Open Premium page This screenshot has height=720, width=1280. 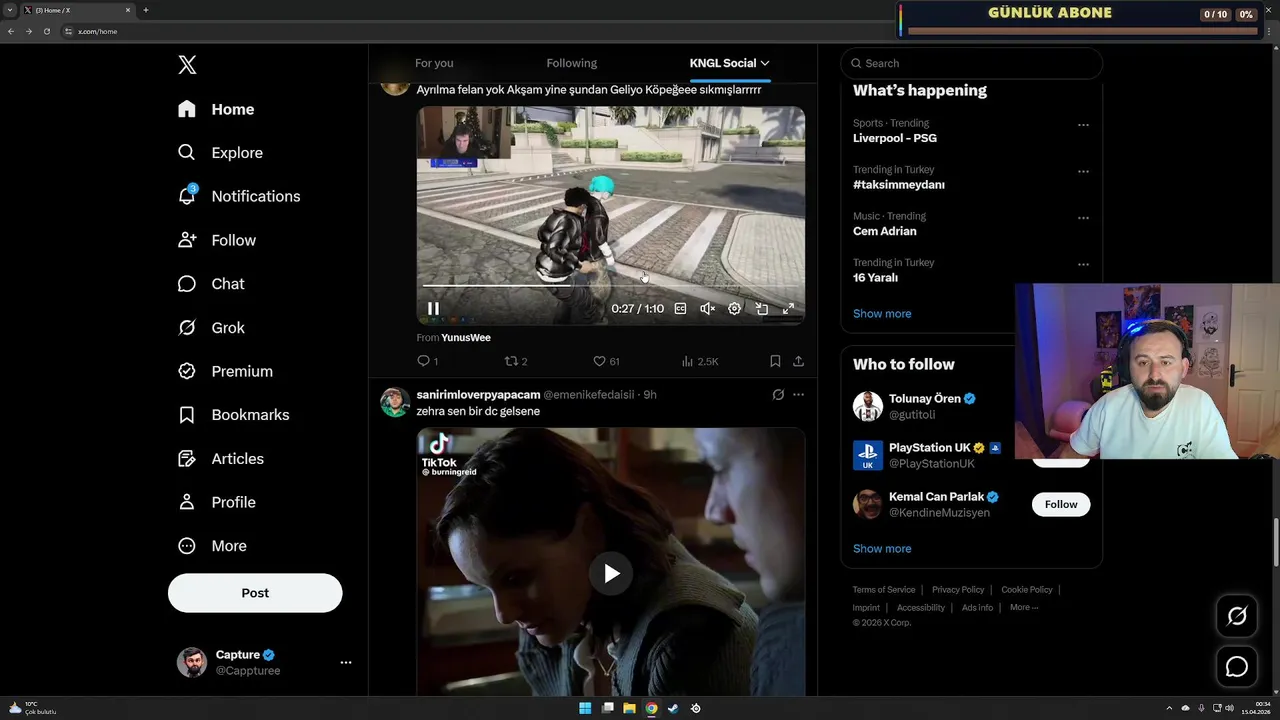coord(225,371)
